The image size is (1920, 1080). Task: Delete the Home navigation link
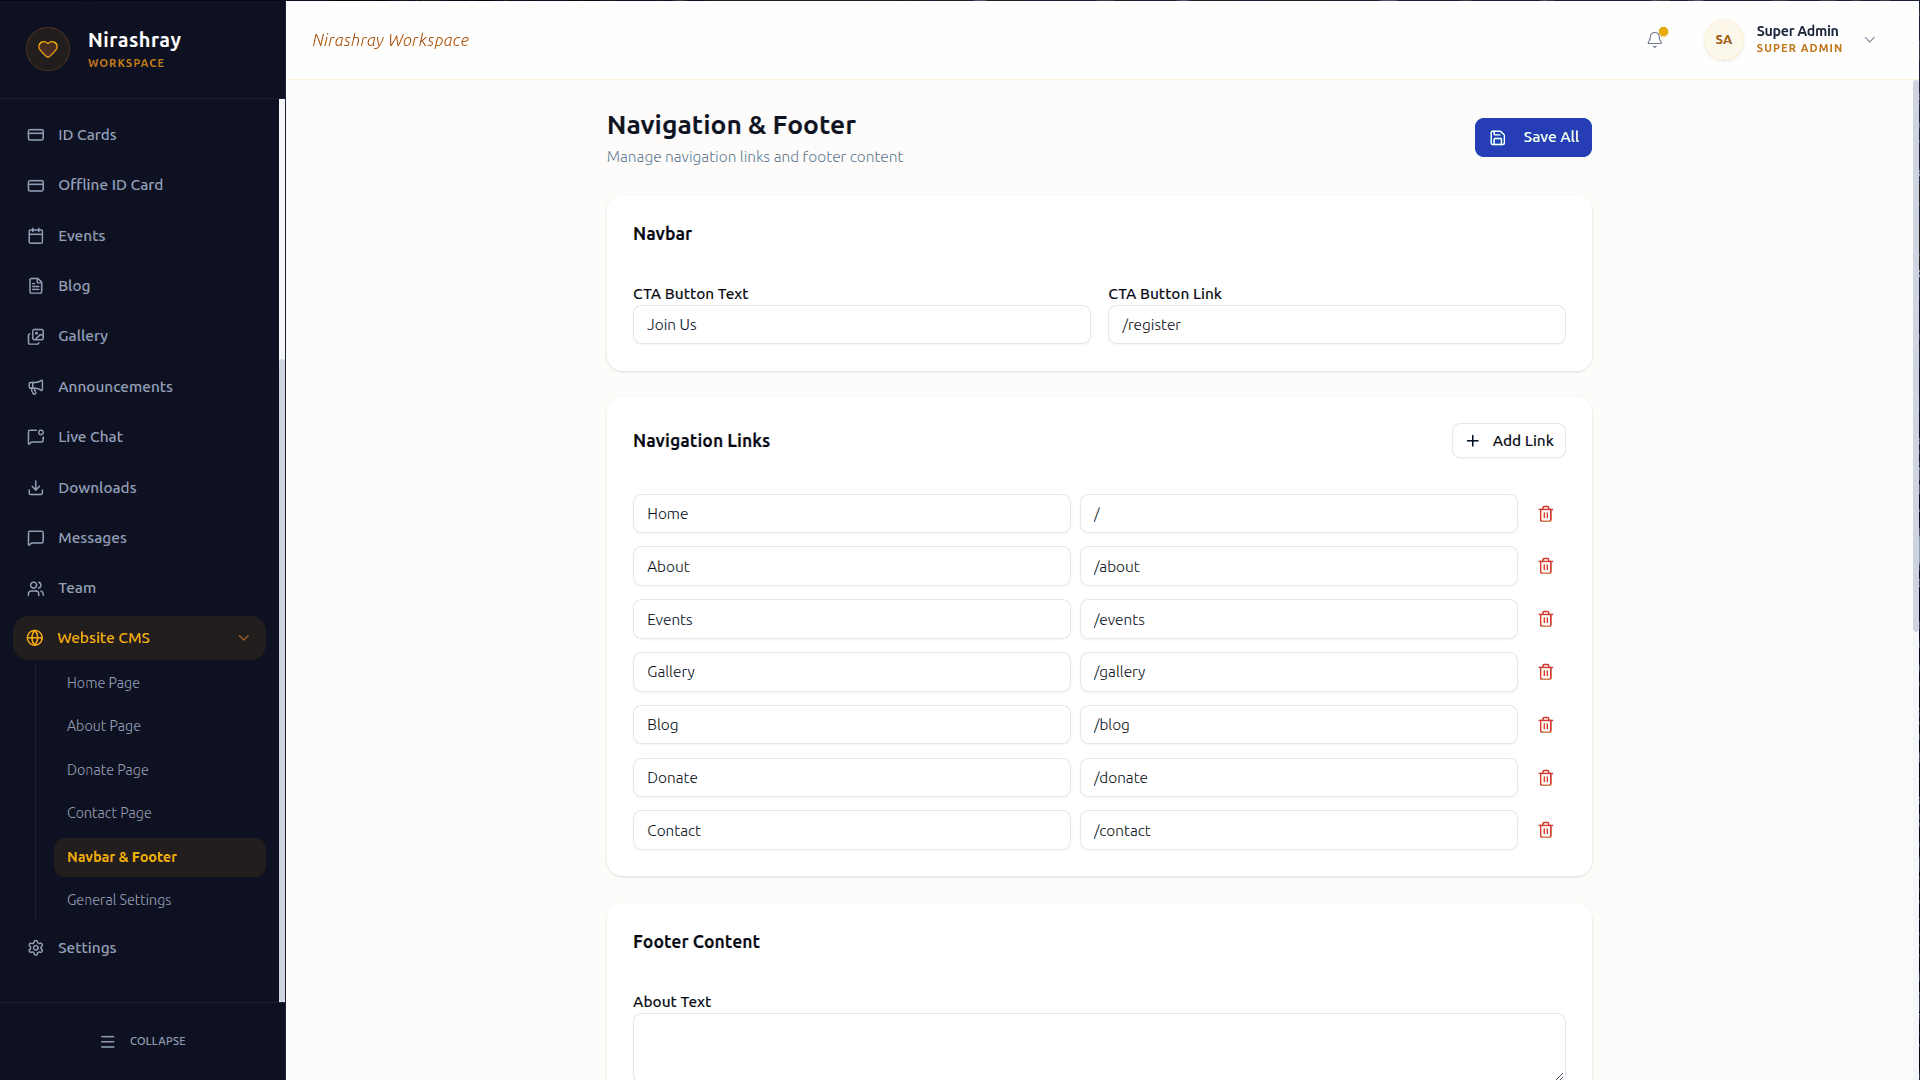click(1545, 514)
